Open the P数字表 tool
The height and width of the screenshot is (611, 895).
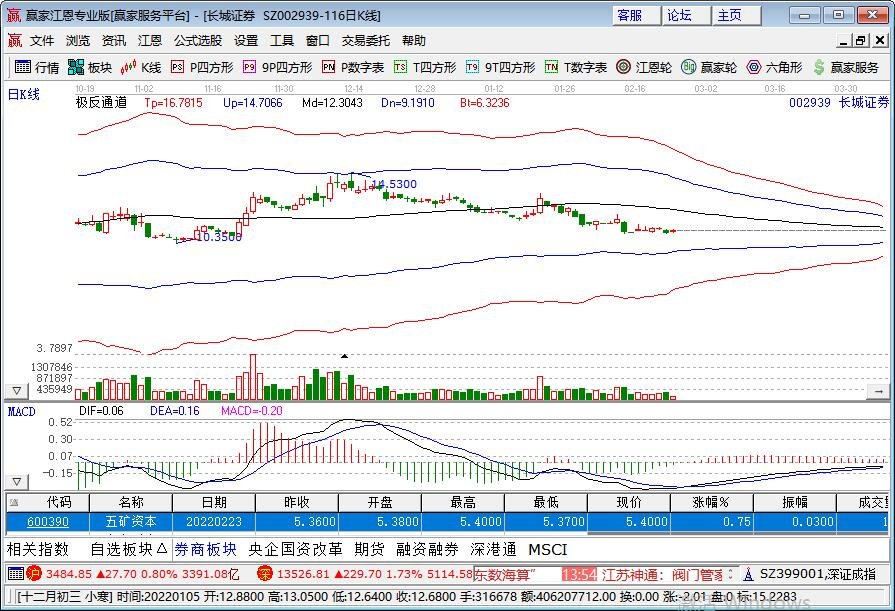(x=353, y=67)
